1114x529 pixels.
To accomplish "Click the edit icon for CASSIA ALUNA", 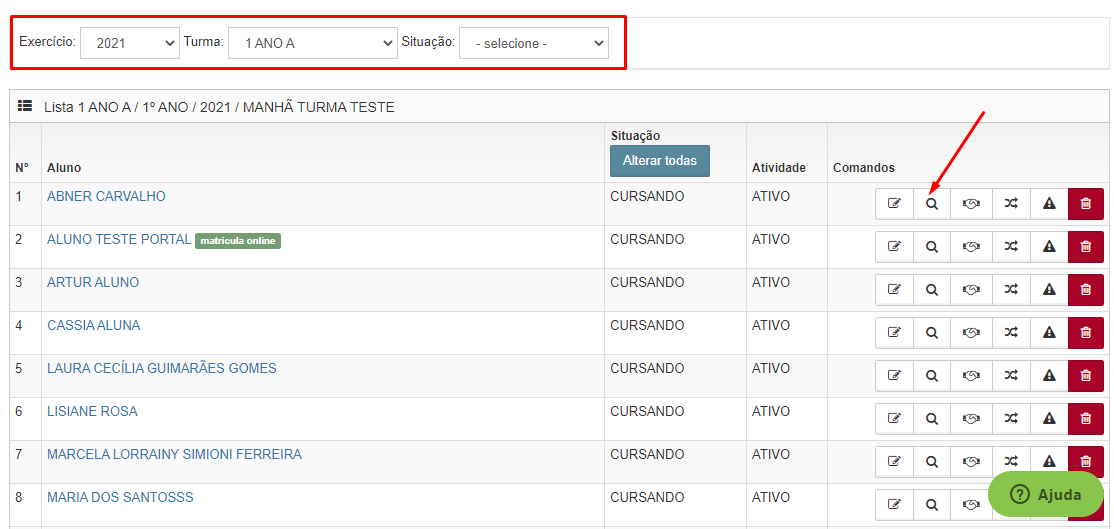I will (894, 332).
